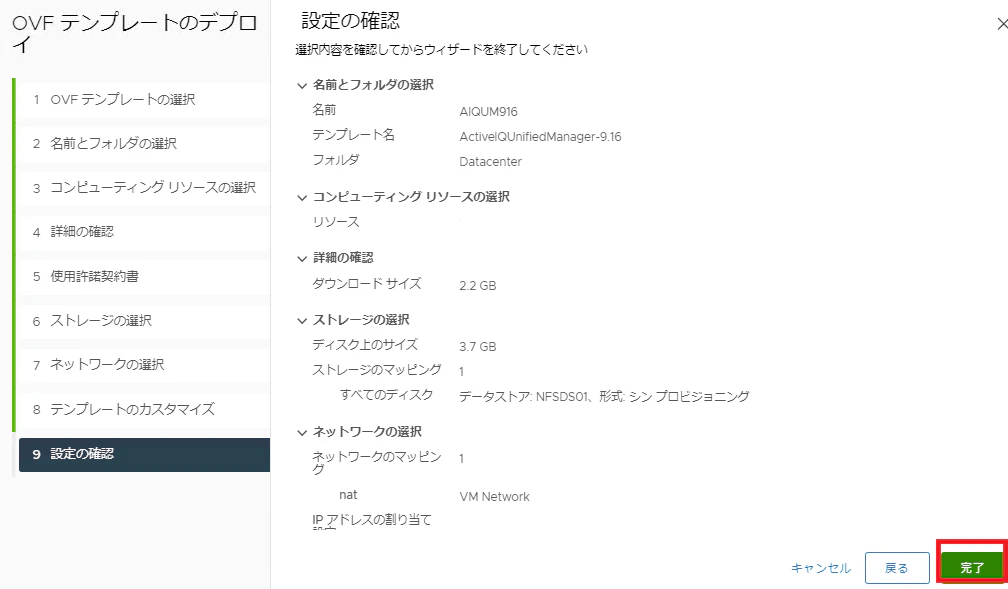Select the folder value Datacenter

[x=490, y=162]
